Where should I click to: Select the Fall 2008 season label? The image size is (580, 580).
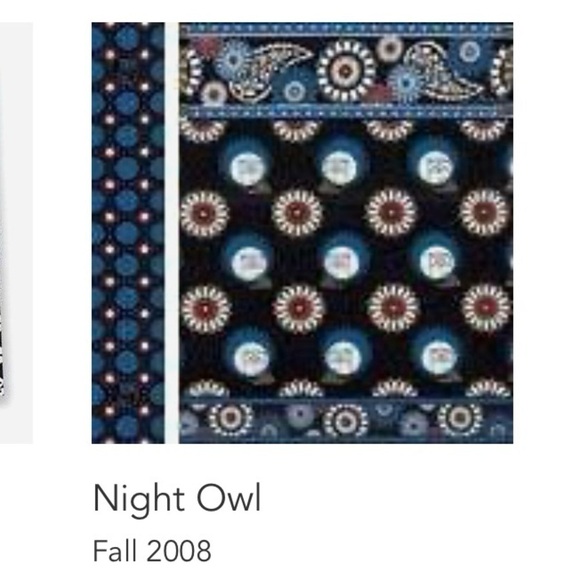pyautogui.click(x=152, y=551)
